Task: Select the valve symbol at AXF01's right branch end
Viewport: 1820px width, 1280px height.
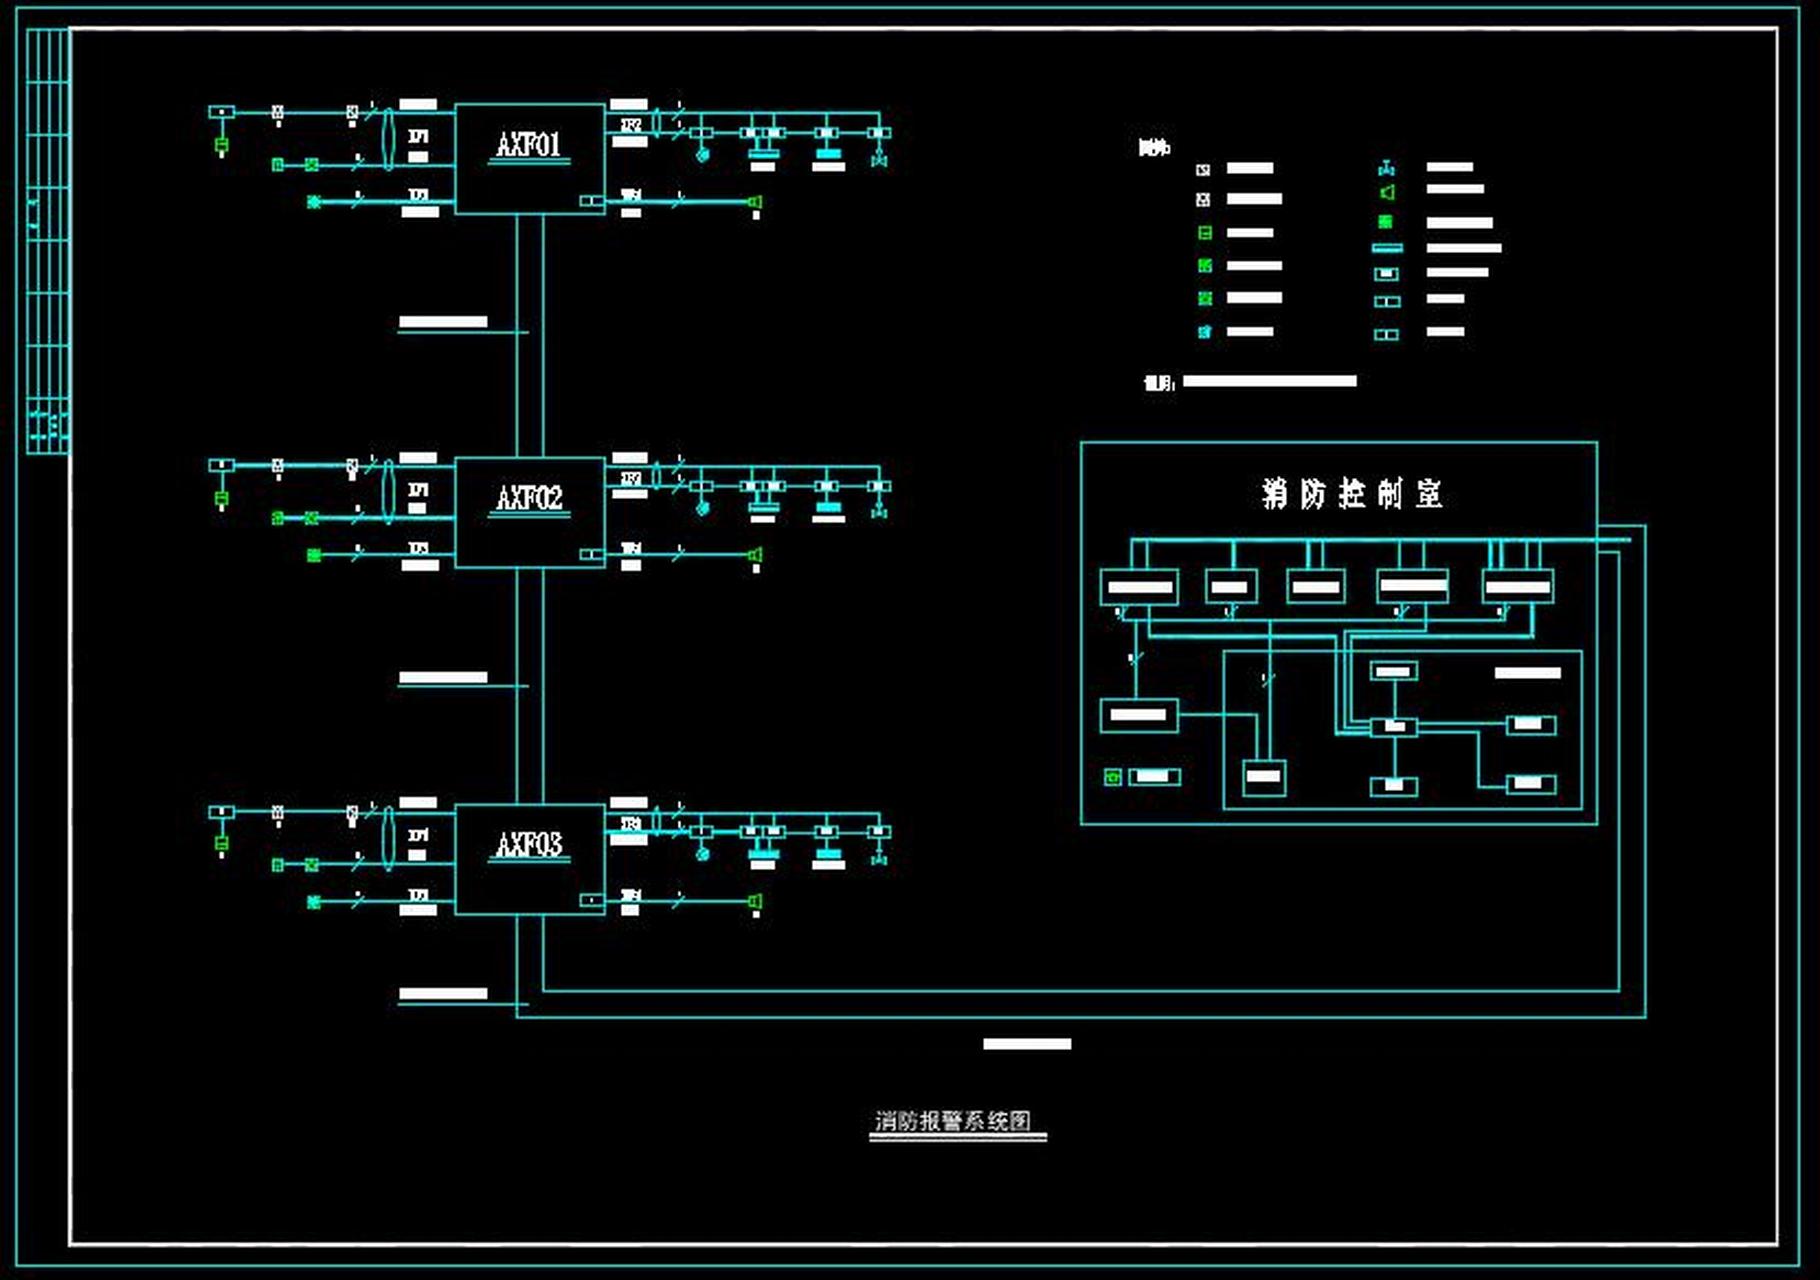Action: click(x=879, y=158)
